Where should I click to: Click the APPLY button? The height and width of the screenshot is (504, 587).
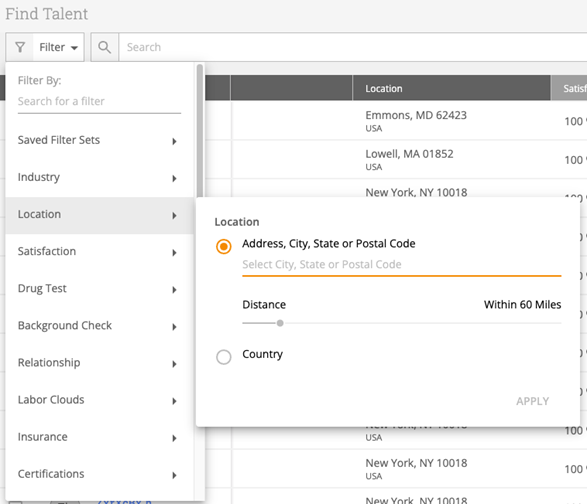point(532,401)
